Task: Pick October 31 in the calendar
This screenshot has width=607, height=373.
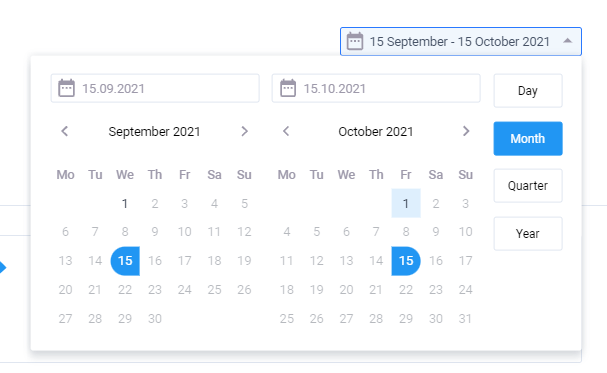Action: (x=465, y=318)
